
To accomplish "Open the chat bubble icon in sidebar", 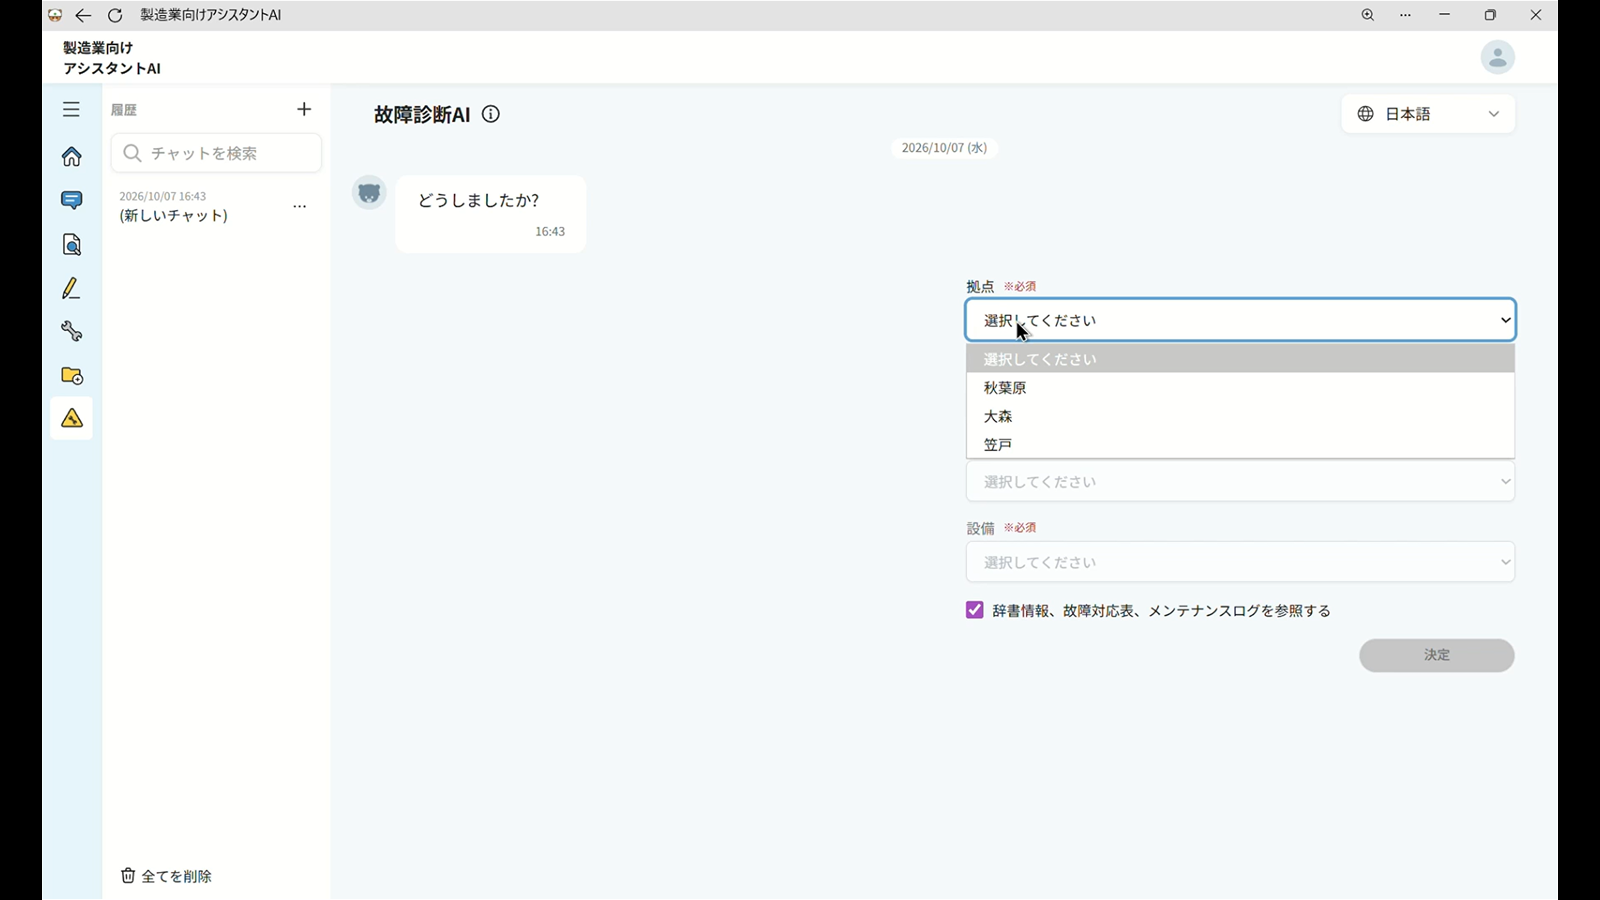I will click(71, 200).
